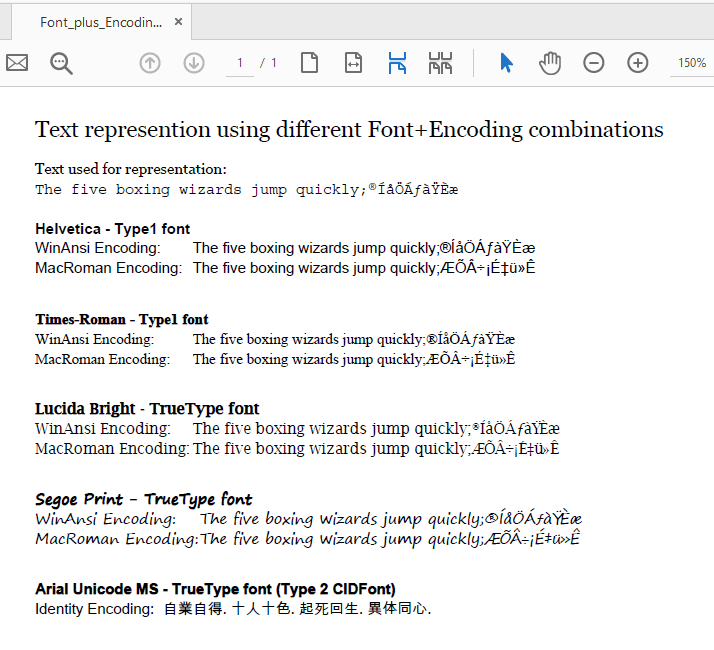714x650 pixels.
Task: Zoom out with the minus button
Action: tap(593, 63)
